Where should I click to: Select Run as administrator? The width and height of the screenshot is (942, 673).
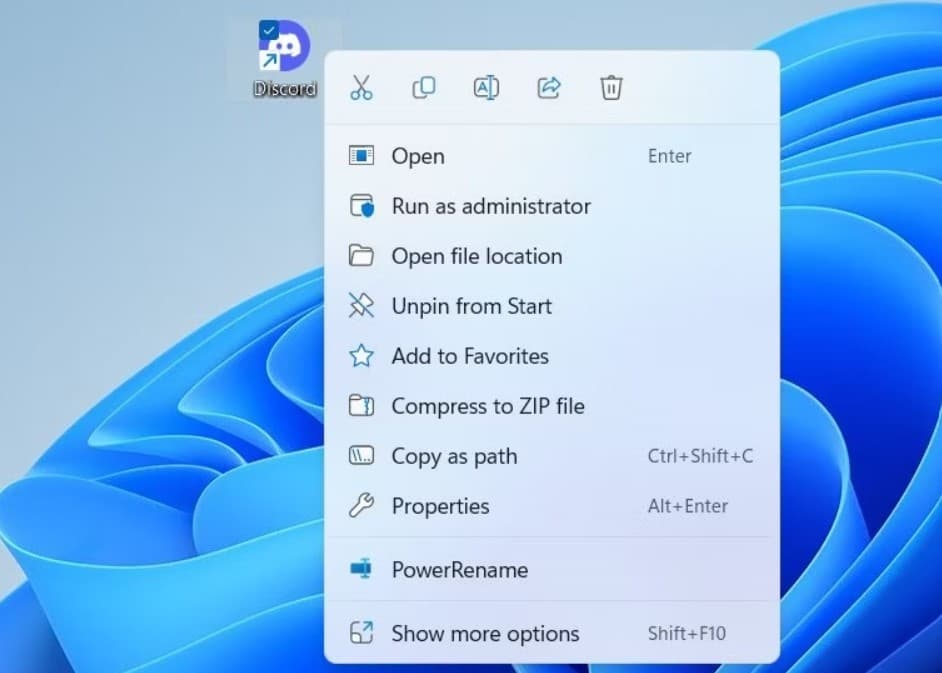pyautogui.click(x=491, y=206)
